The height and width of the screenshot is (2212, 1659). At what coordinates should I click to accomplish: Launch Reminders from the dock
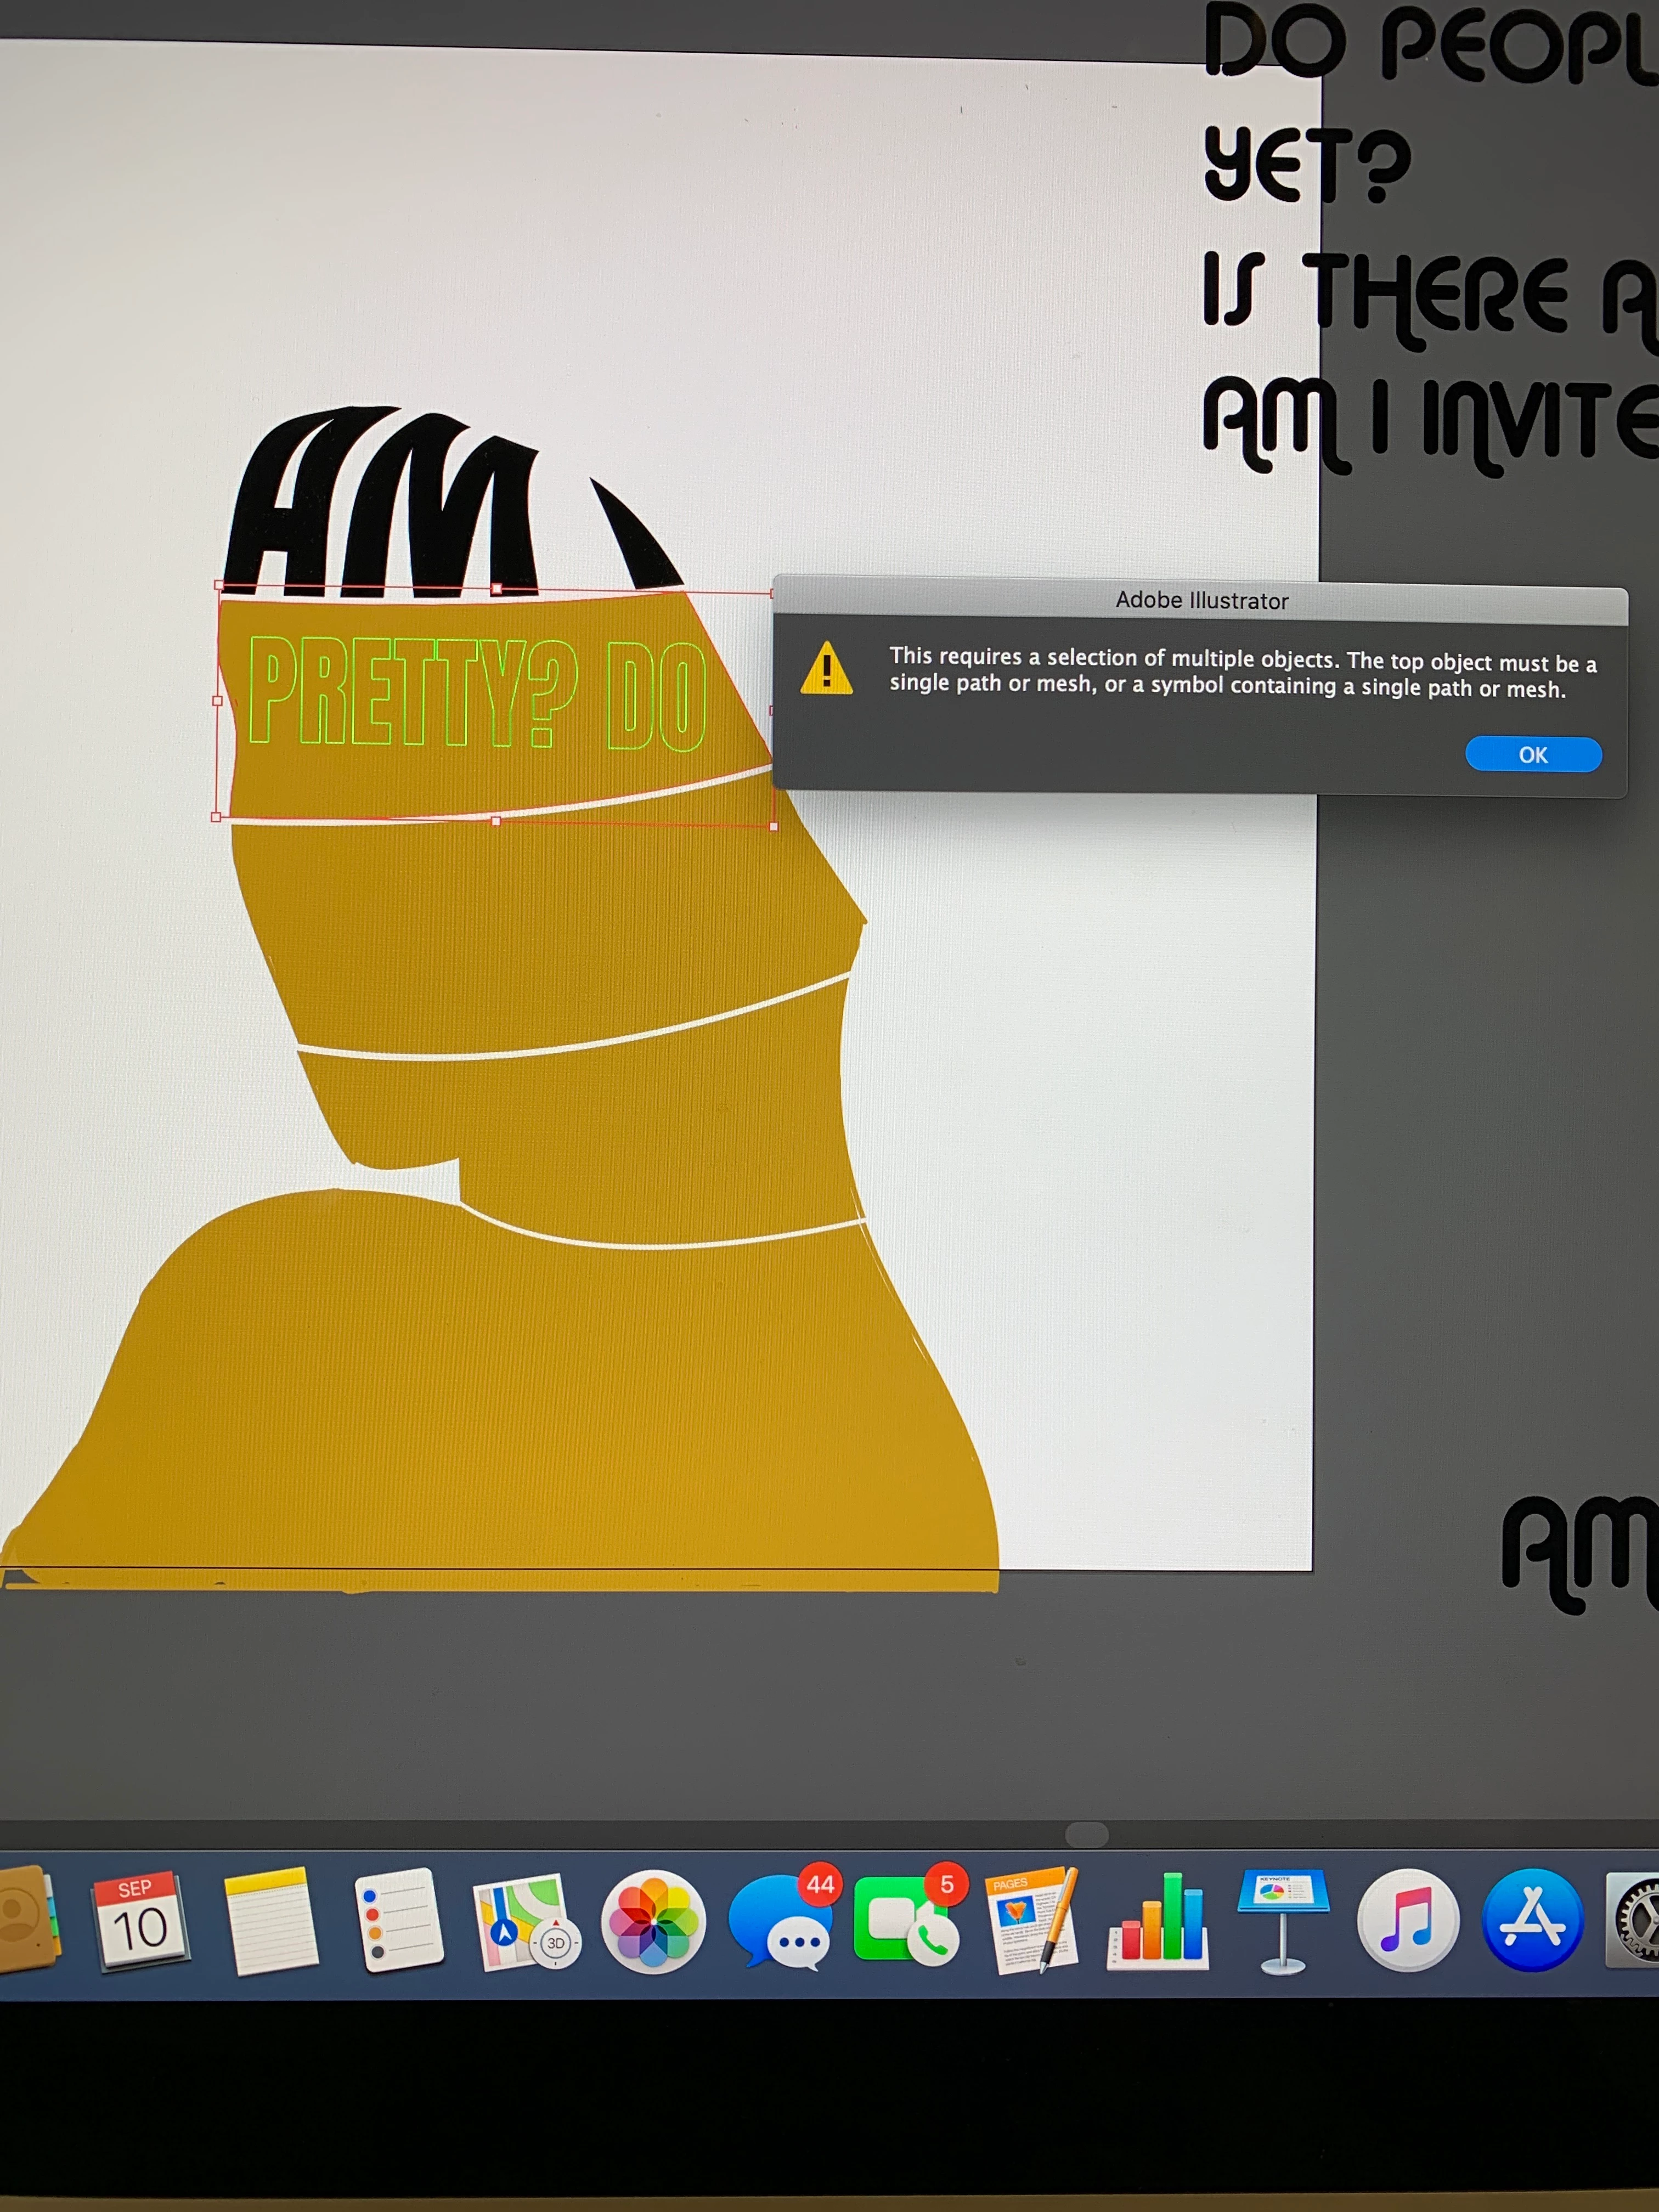[399, 1920]
